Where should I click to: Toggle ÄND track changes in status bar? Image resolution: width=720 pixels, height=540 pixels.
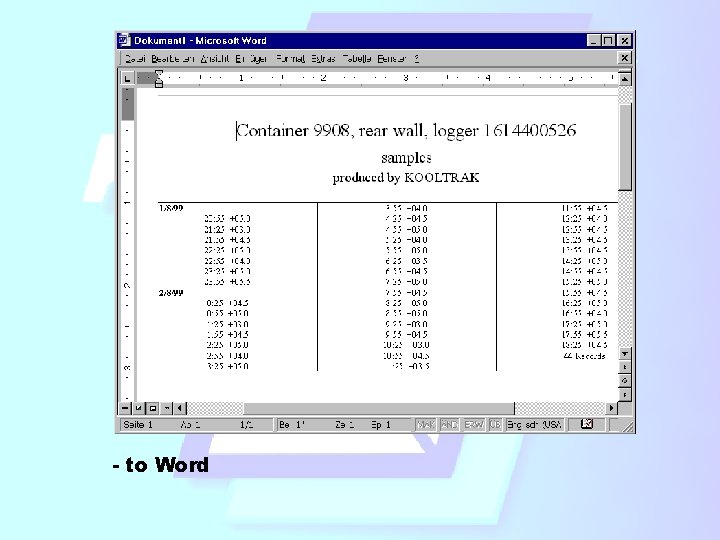[450, 425]
